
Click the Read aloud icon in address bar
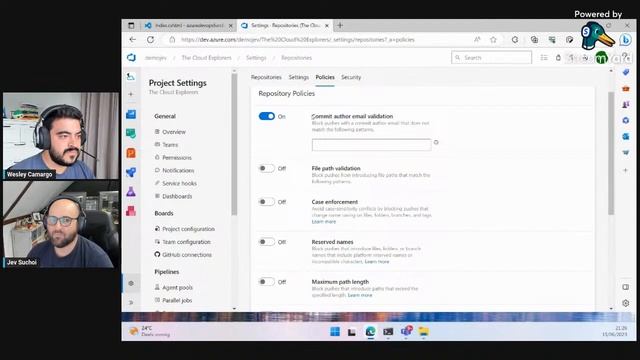[x=477, y=40]
